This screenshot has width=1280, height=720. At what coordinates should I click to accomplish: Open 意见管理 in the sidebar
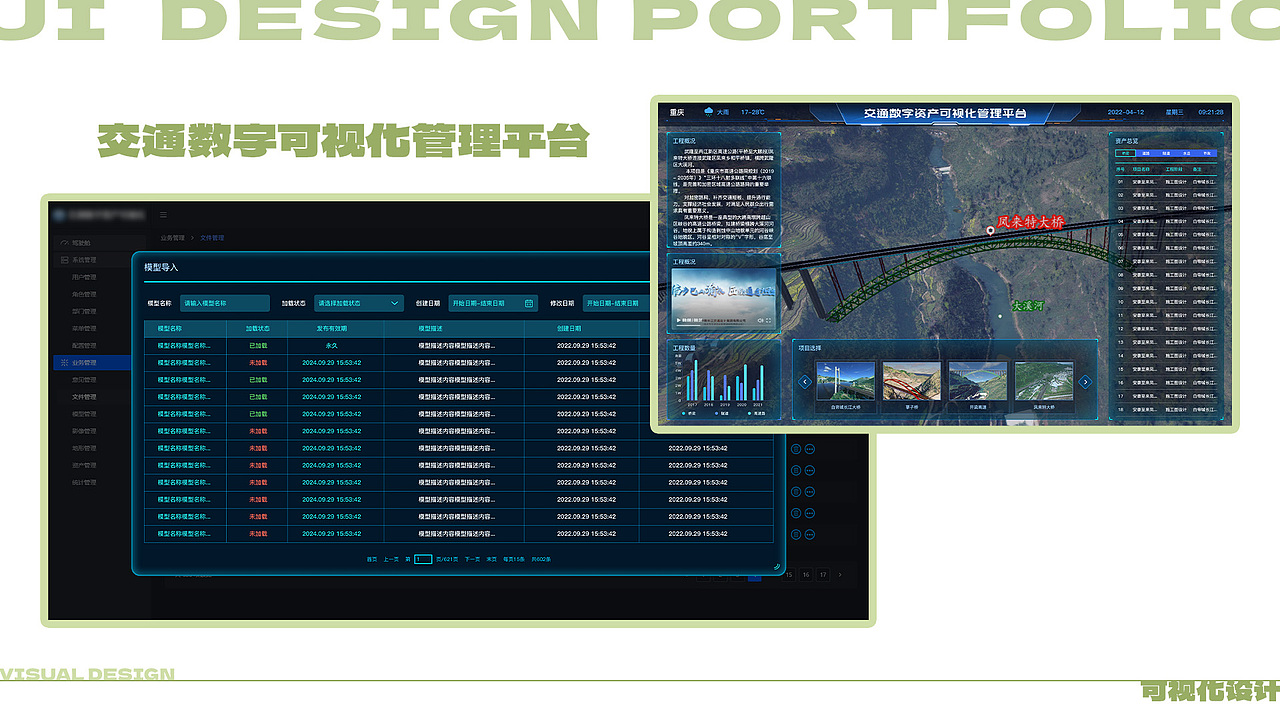84,379
